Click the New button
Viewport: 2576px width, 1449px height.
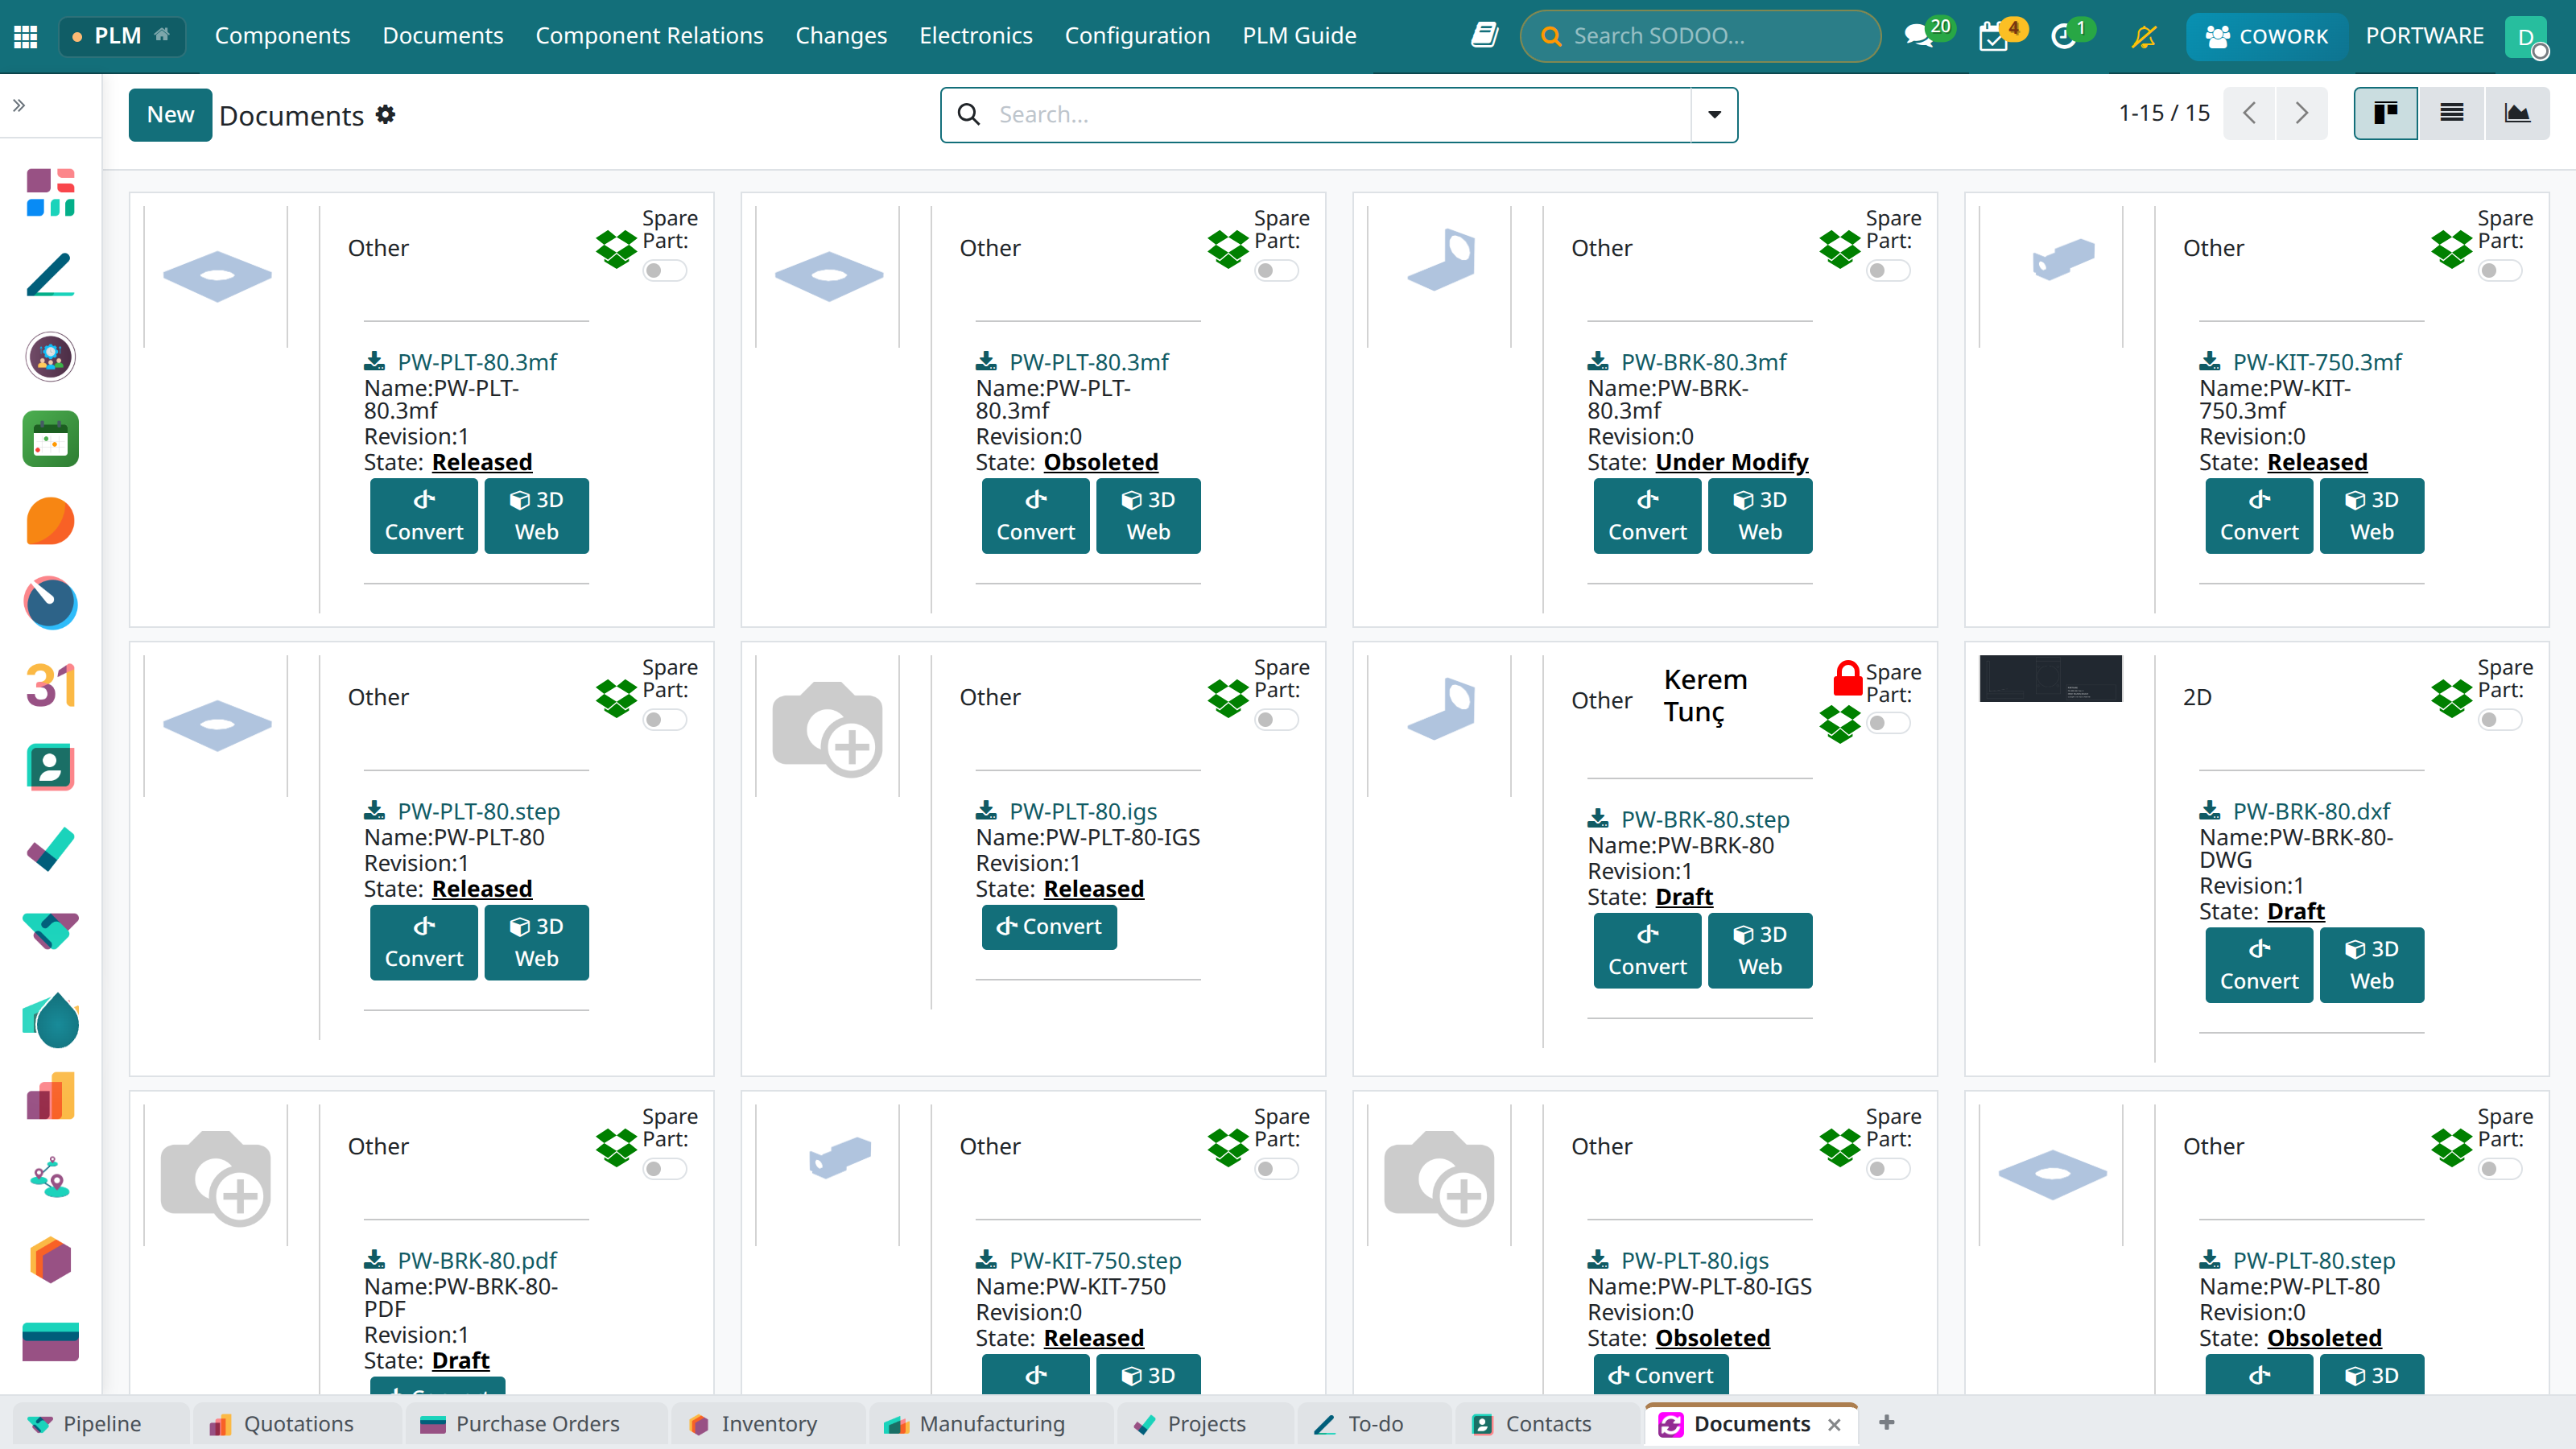pyautogui.click(x=170, y=115)
